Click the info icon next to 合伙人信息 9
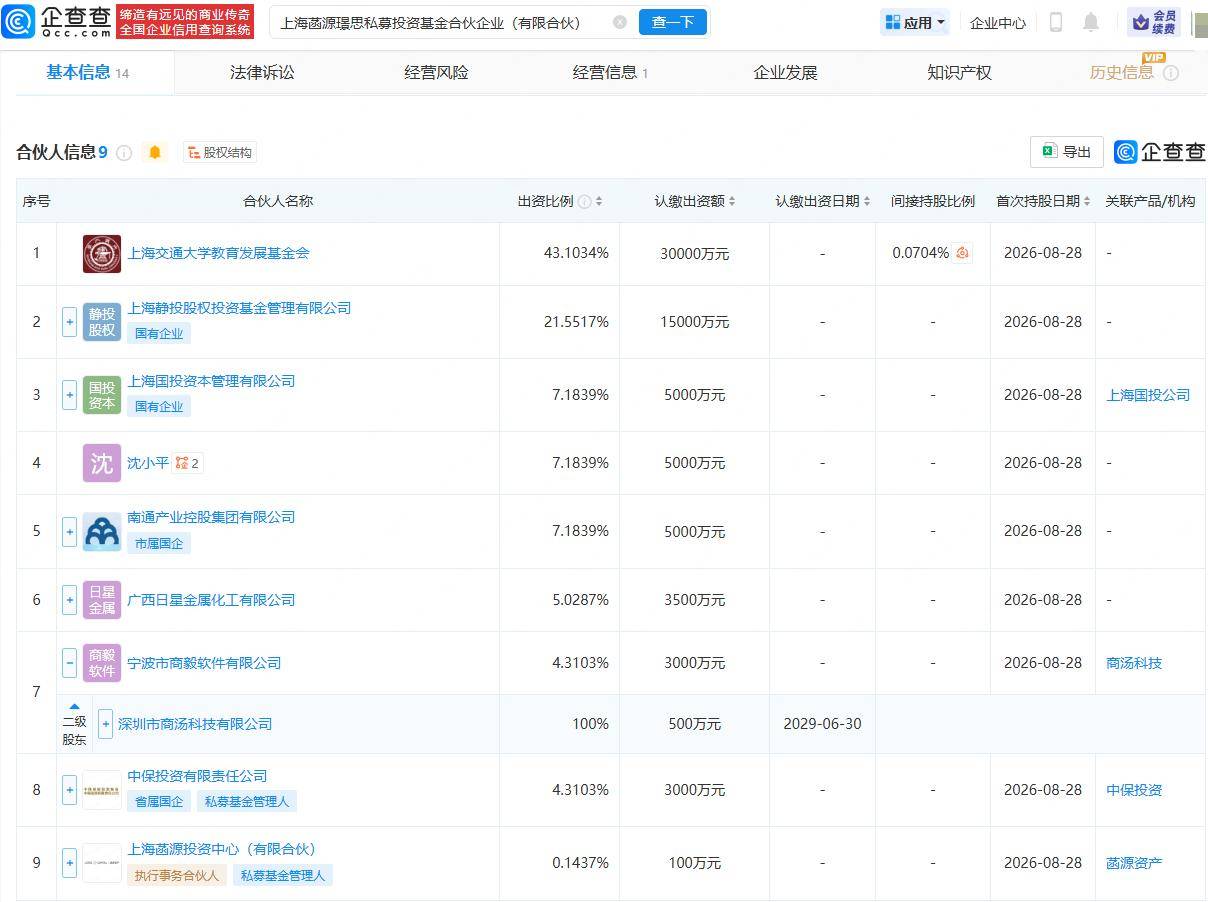Image resolution: width=1208 pixels, height=902 pixels. click(124, 153)
